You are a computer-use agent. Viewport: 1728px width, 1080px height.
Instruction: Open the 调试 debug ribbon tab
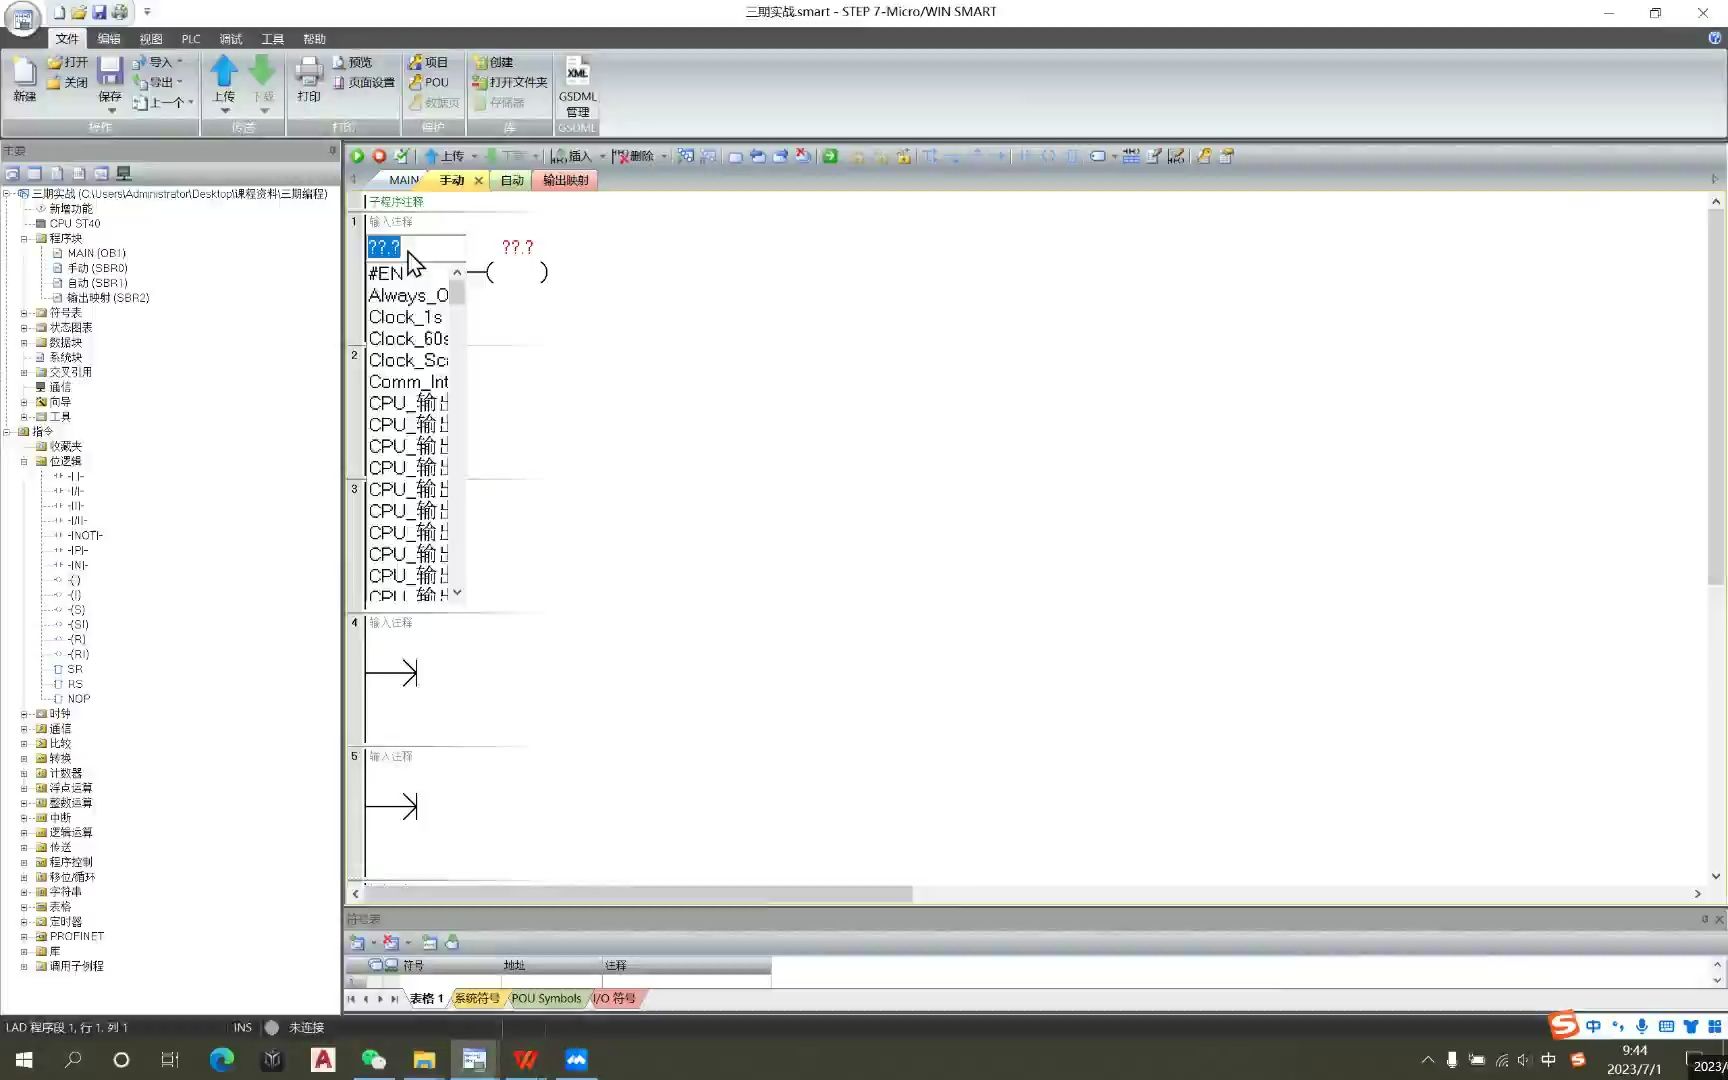(x=231, y=39)
